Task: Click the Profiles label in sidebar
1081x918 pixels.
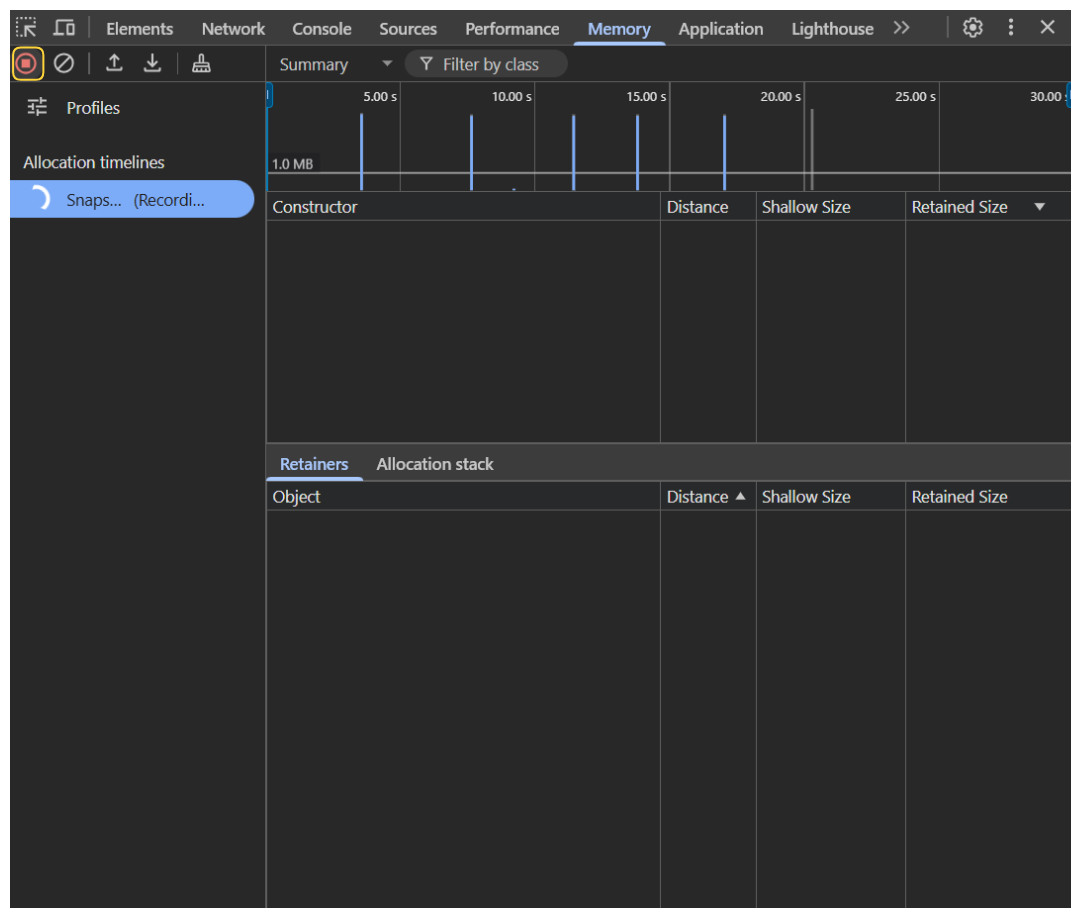Action: tap(93, 108)
